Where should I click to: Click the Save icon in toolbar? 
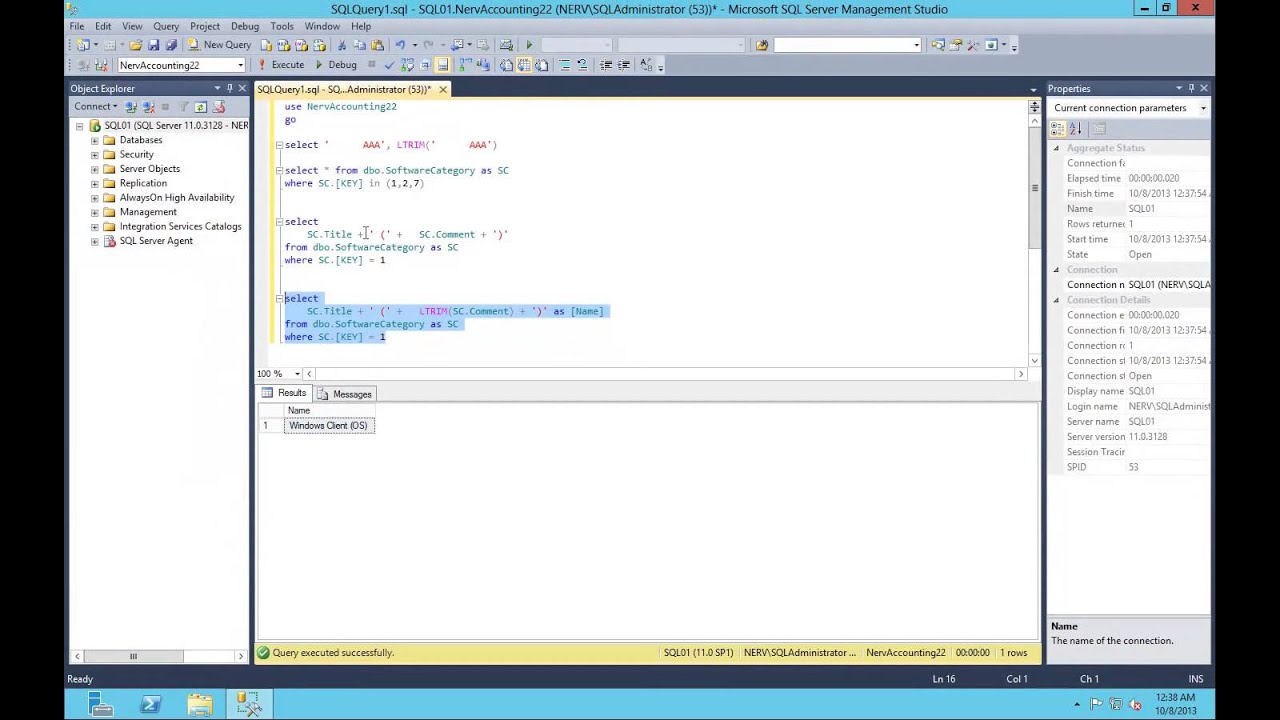tap(153, 45)
